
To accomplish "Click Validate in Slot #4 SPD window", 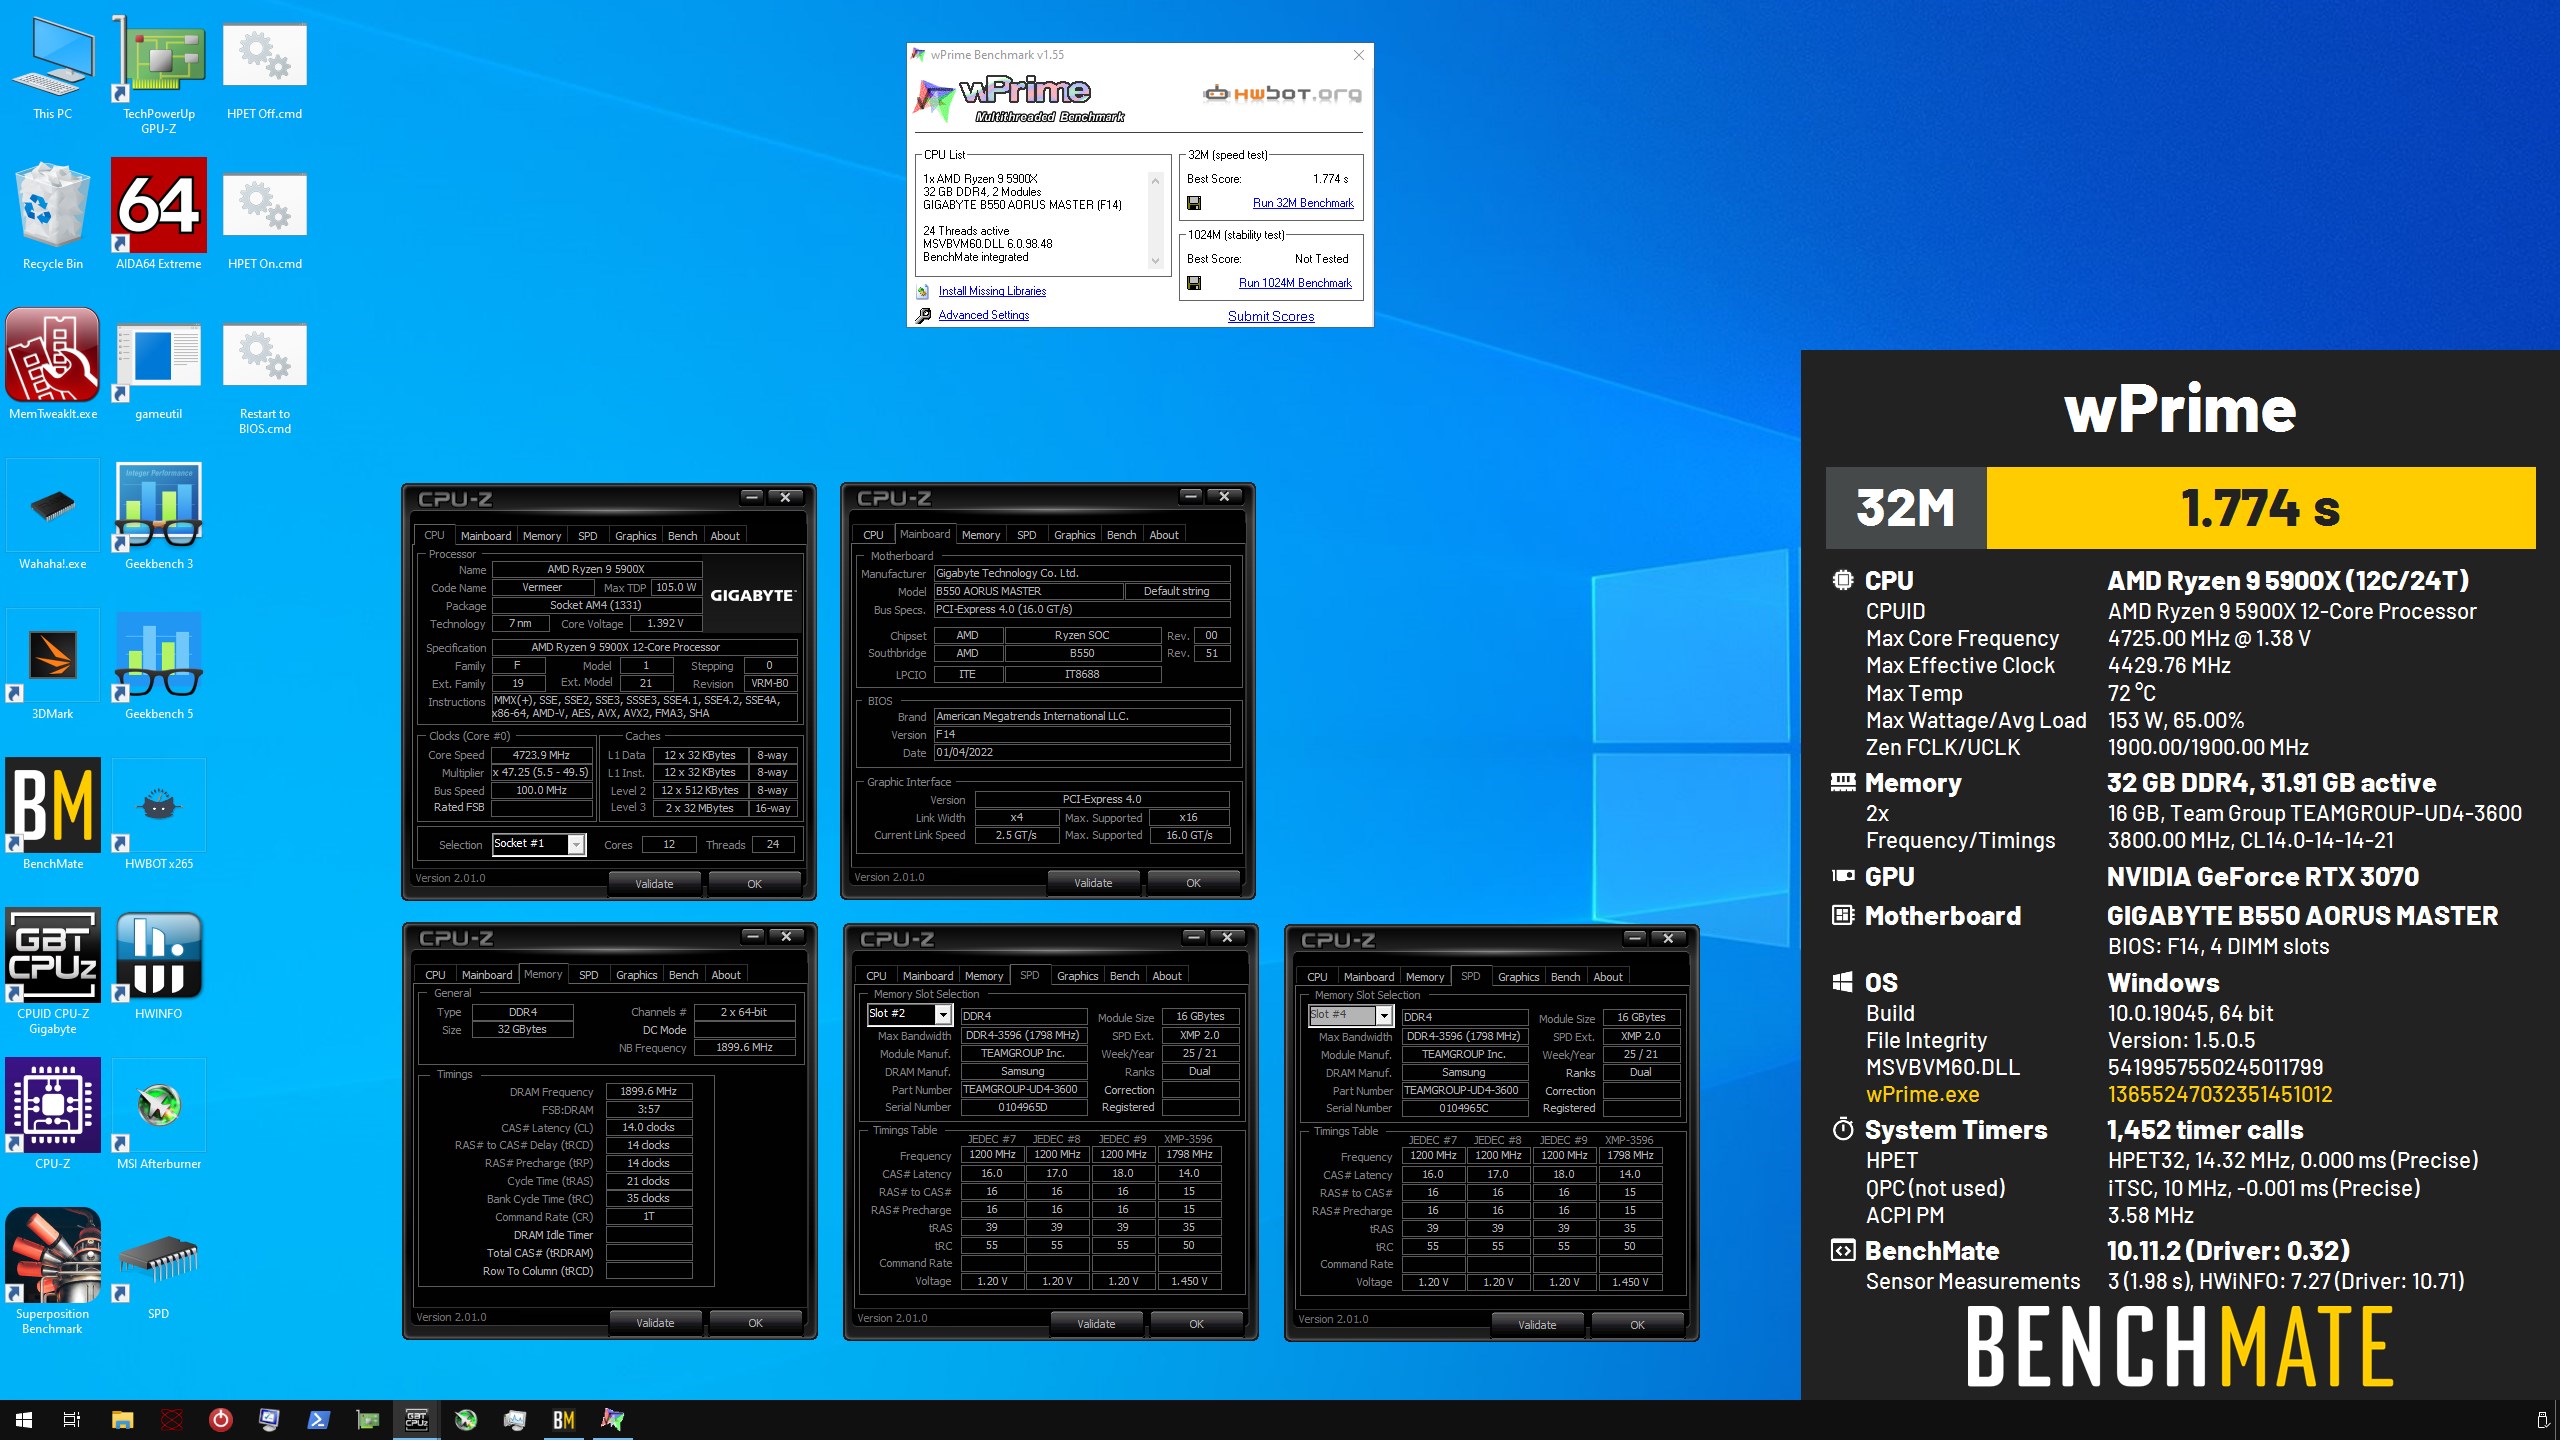I will [x=1537, y=1325].
